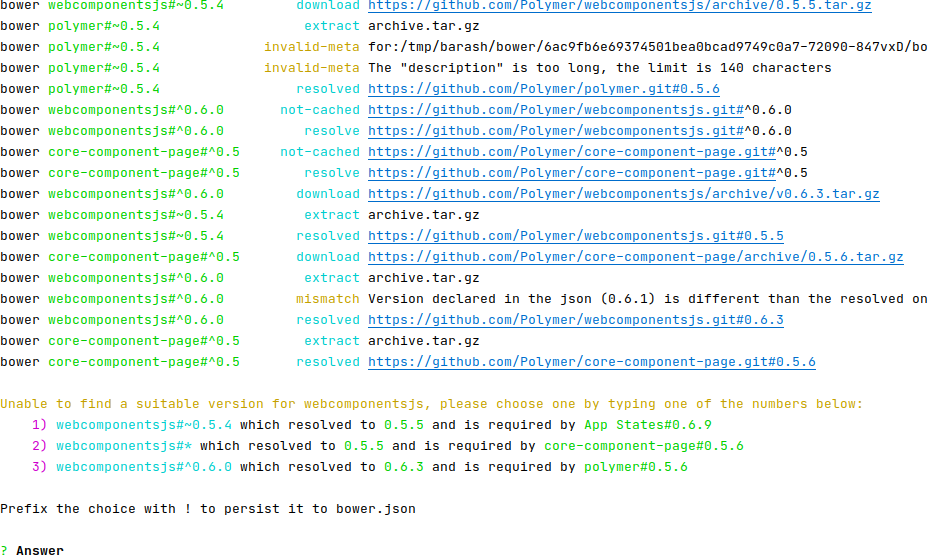Click the webcomponentsjs.git not-cached link
The width and height of the screenshot is (928, 559).
tap(556, 110)
